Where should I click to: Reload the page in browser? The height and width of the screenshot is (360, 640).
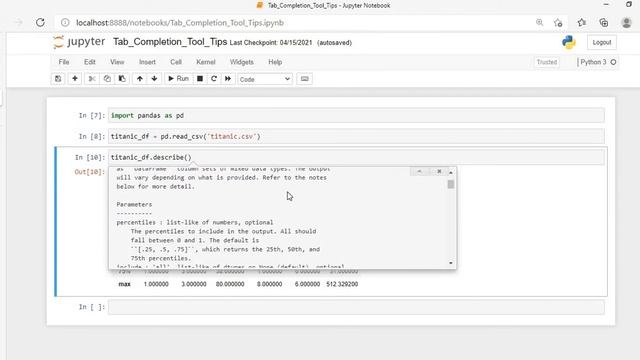(40, 22)
